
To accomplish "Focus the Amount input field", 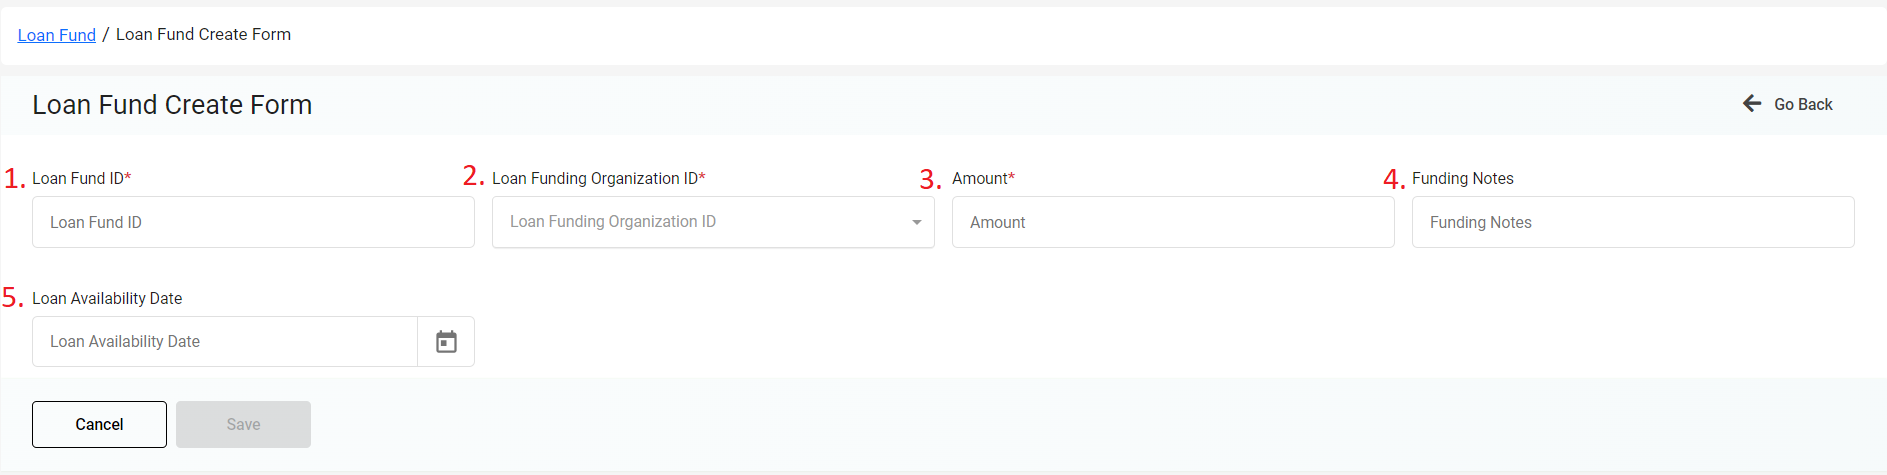I will pos(1173,222).
